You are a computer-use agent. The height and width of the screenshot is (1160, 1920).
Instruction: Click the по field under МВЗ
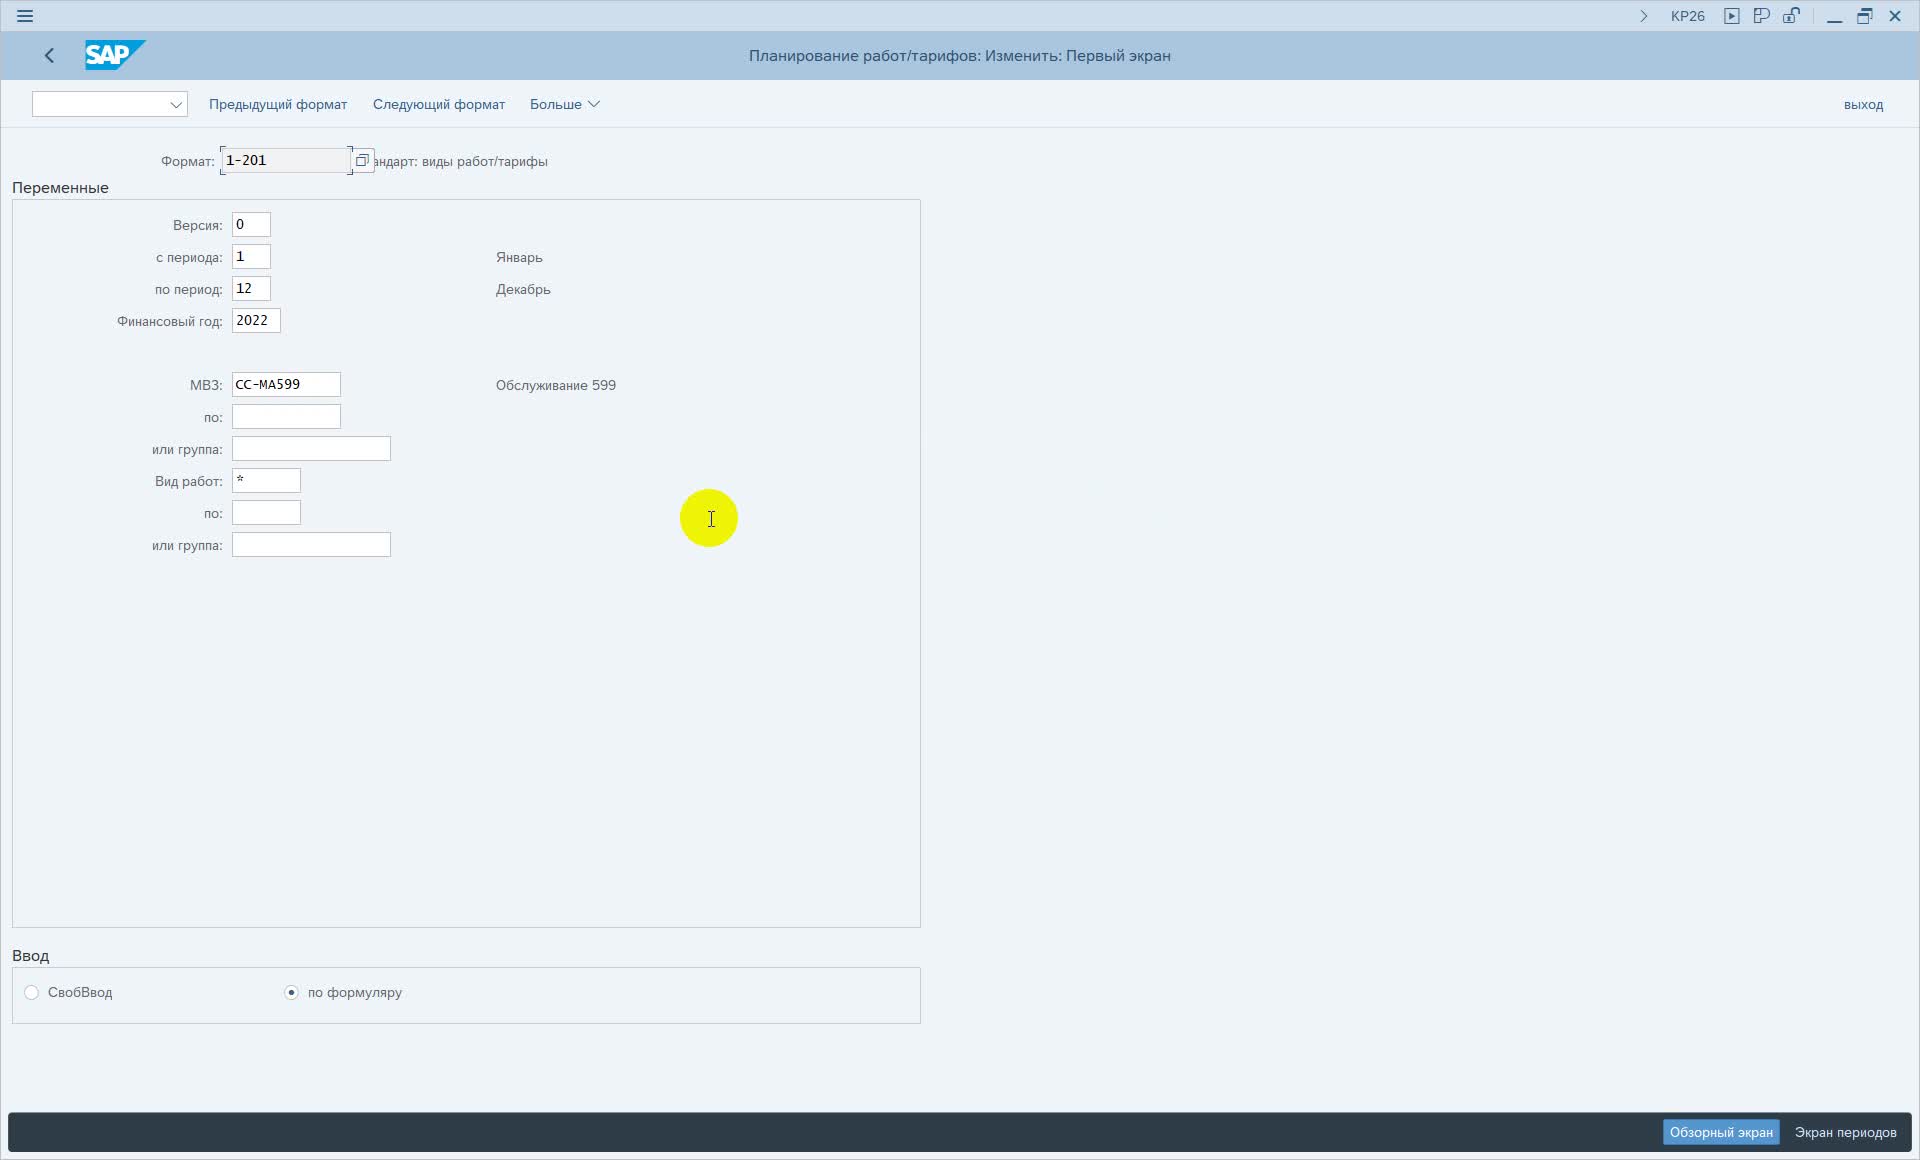pyautogui.click(x=286, y=417)
